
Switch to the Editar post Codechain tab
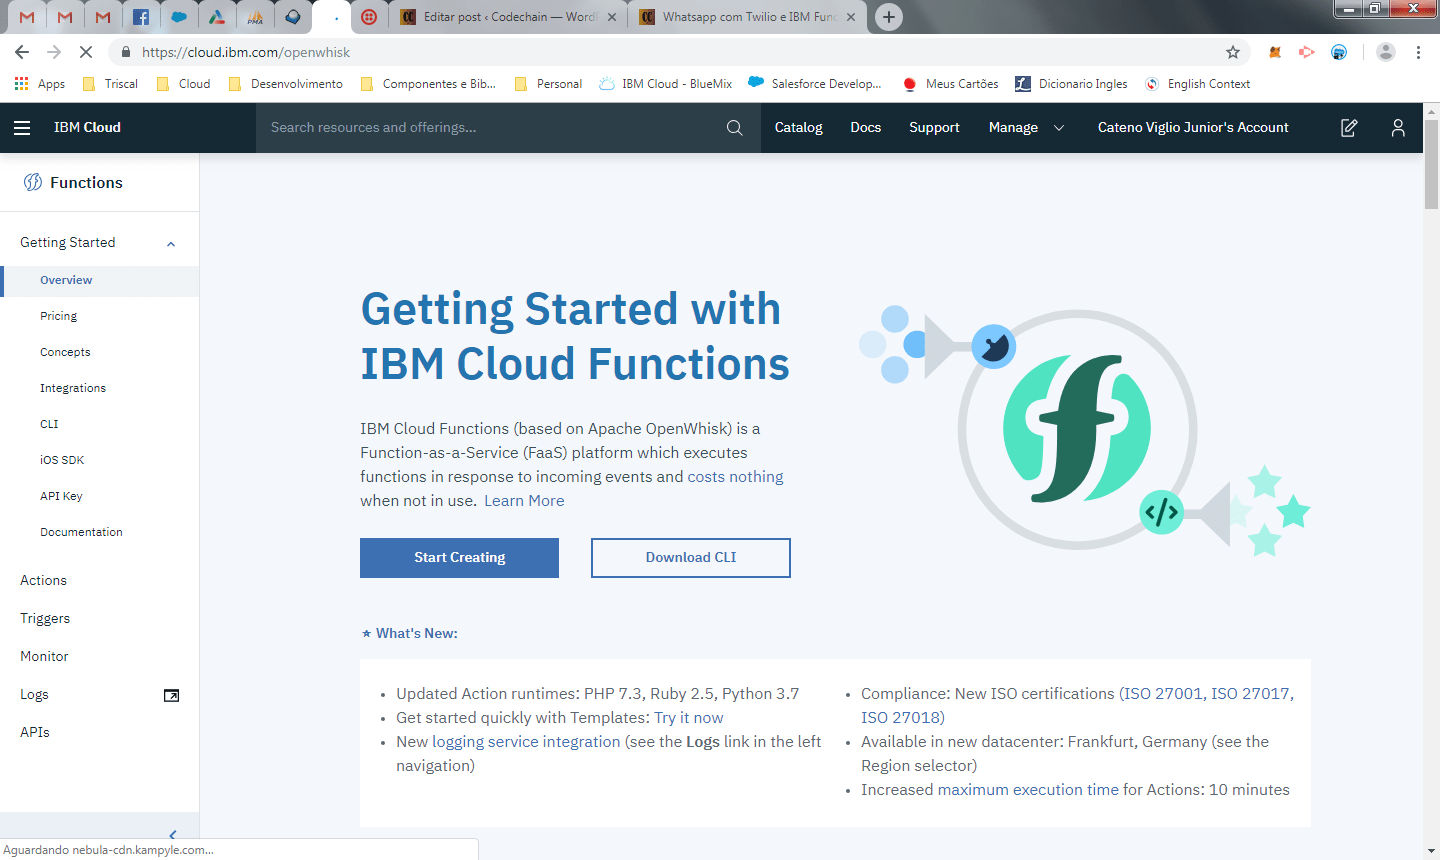508,17
